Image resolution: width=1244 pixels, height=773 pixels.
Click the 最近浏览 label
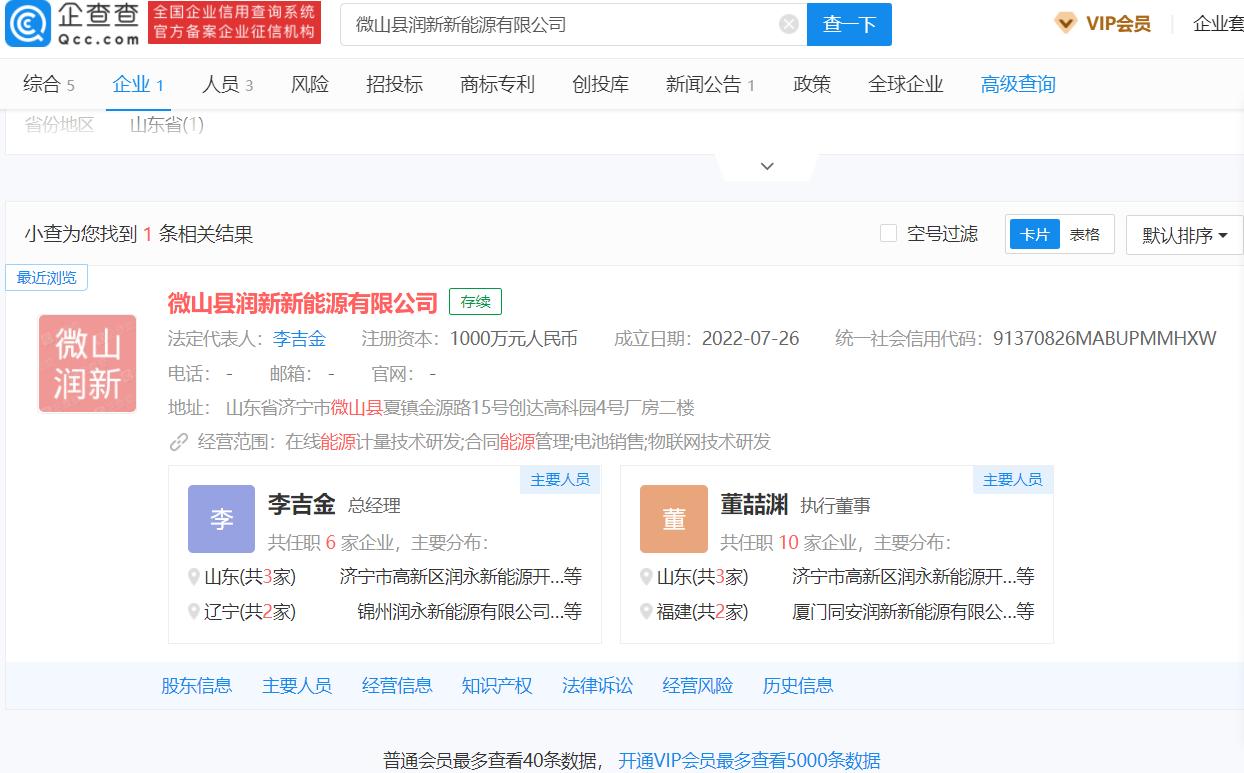[x=47, y=278]
